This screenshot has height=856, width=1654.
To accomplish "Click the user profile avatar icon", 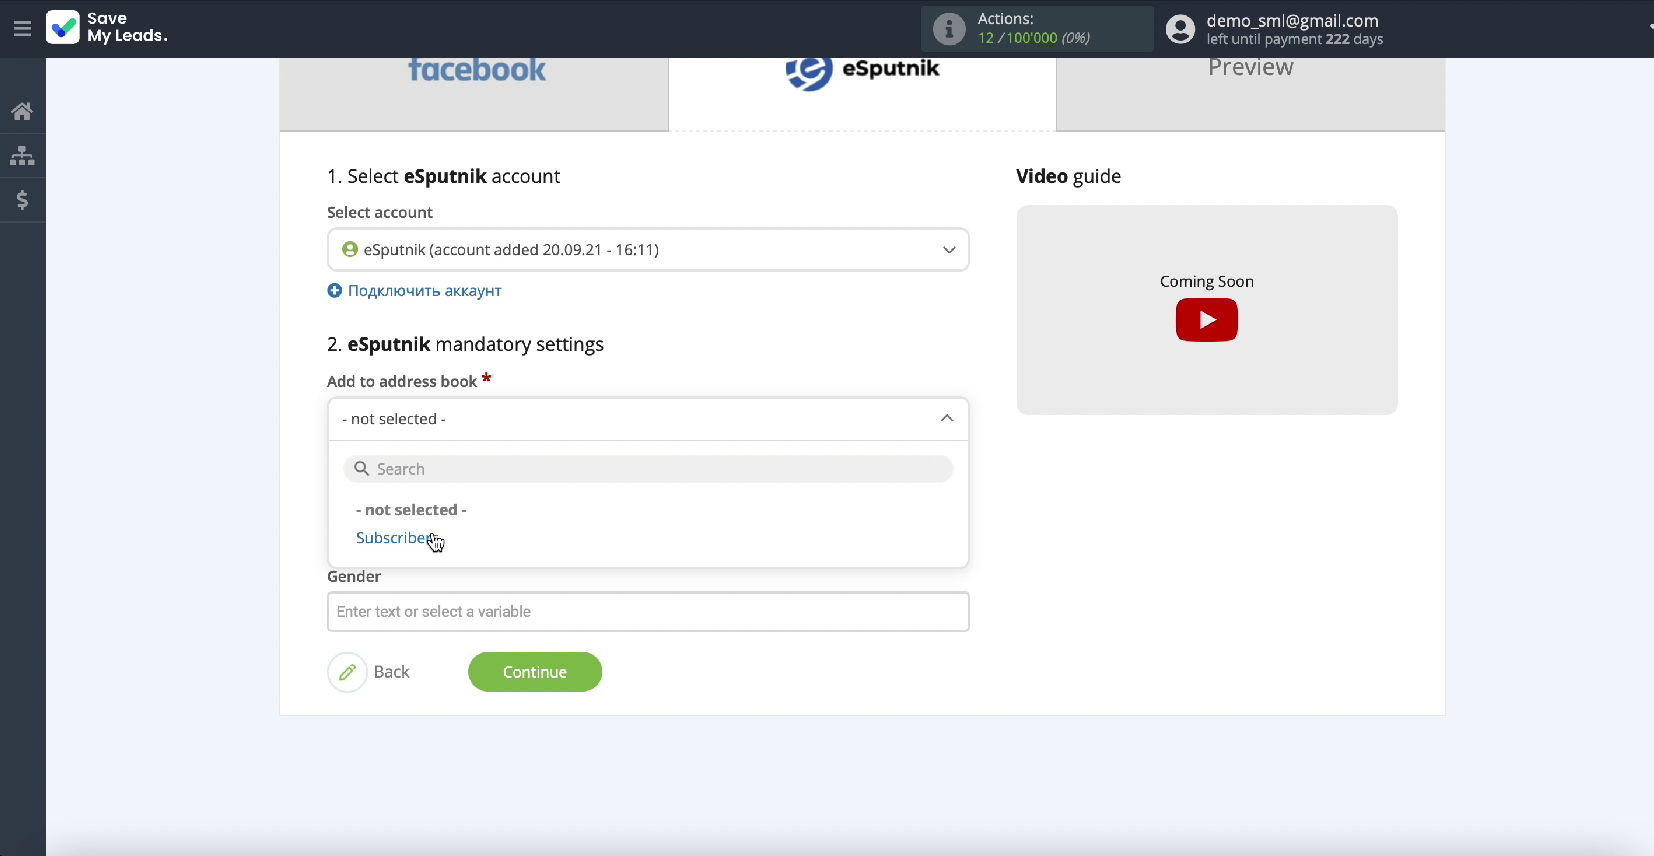I will coord(1180,29).
